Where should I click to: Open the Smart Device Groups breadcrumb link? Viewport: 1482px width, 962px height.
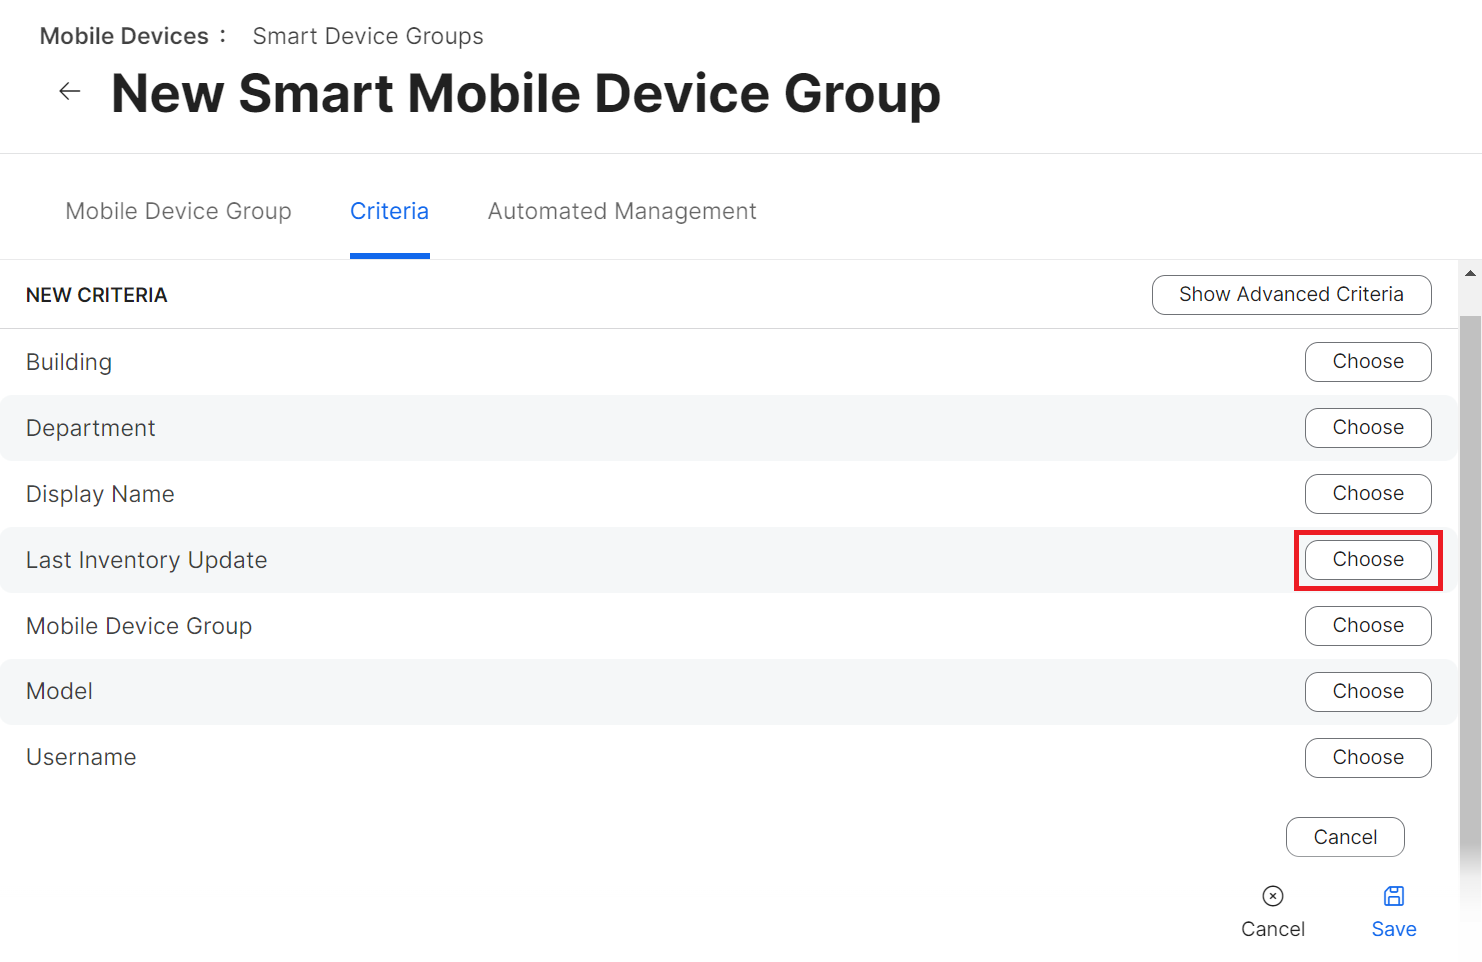367,36
